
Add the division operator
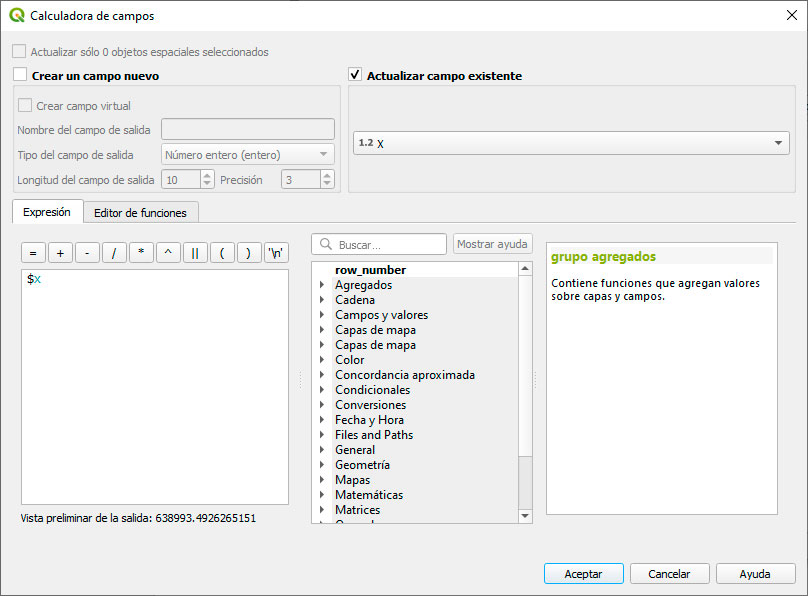click(114, 253)
